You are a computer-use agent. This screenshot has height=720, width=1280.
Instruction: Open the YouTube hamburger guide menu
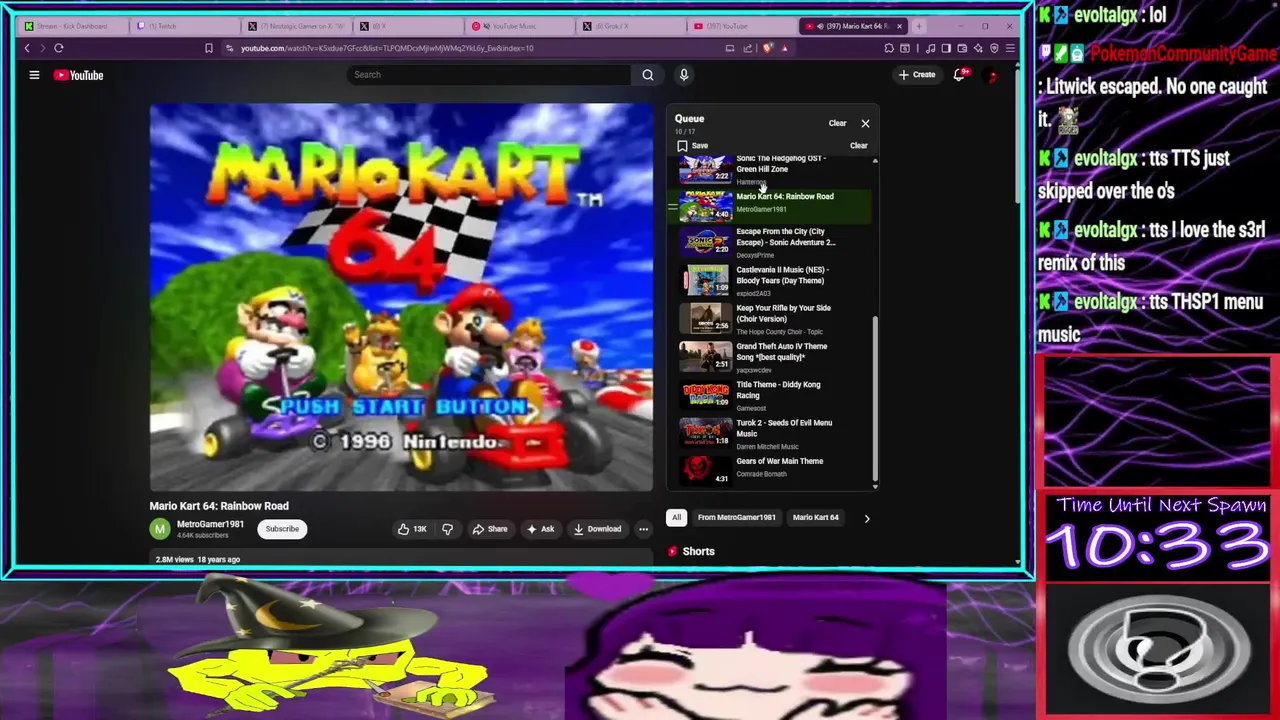point(34,75)
